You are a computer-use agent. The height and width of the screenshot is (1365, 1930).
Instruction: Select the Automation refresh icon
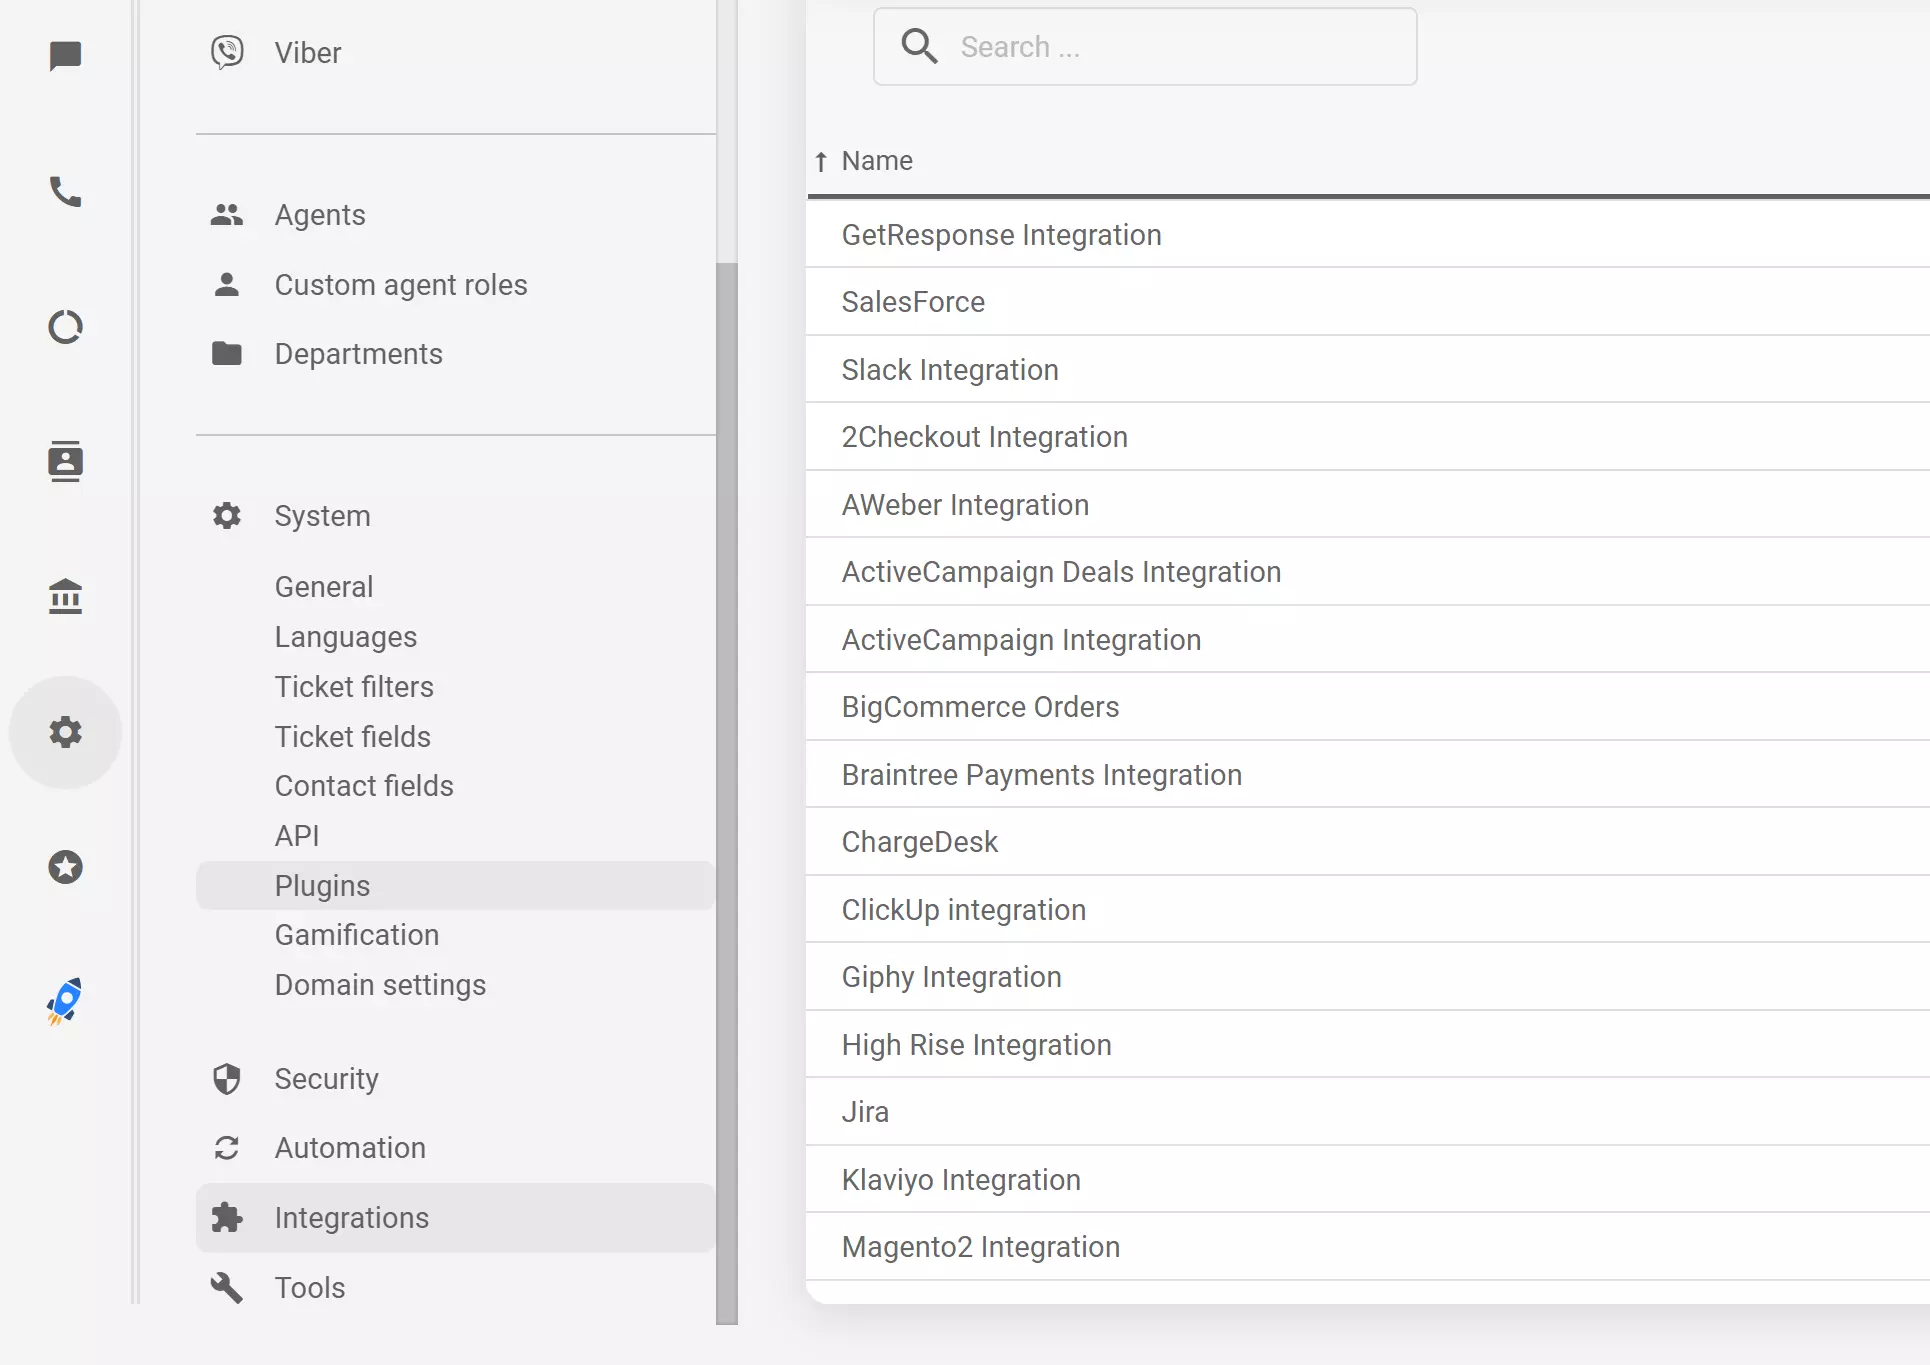tap(226, 1148)
